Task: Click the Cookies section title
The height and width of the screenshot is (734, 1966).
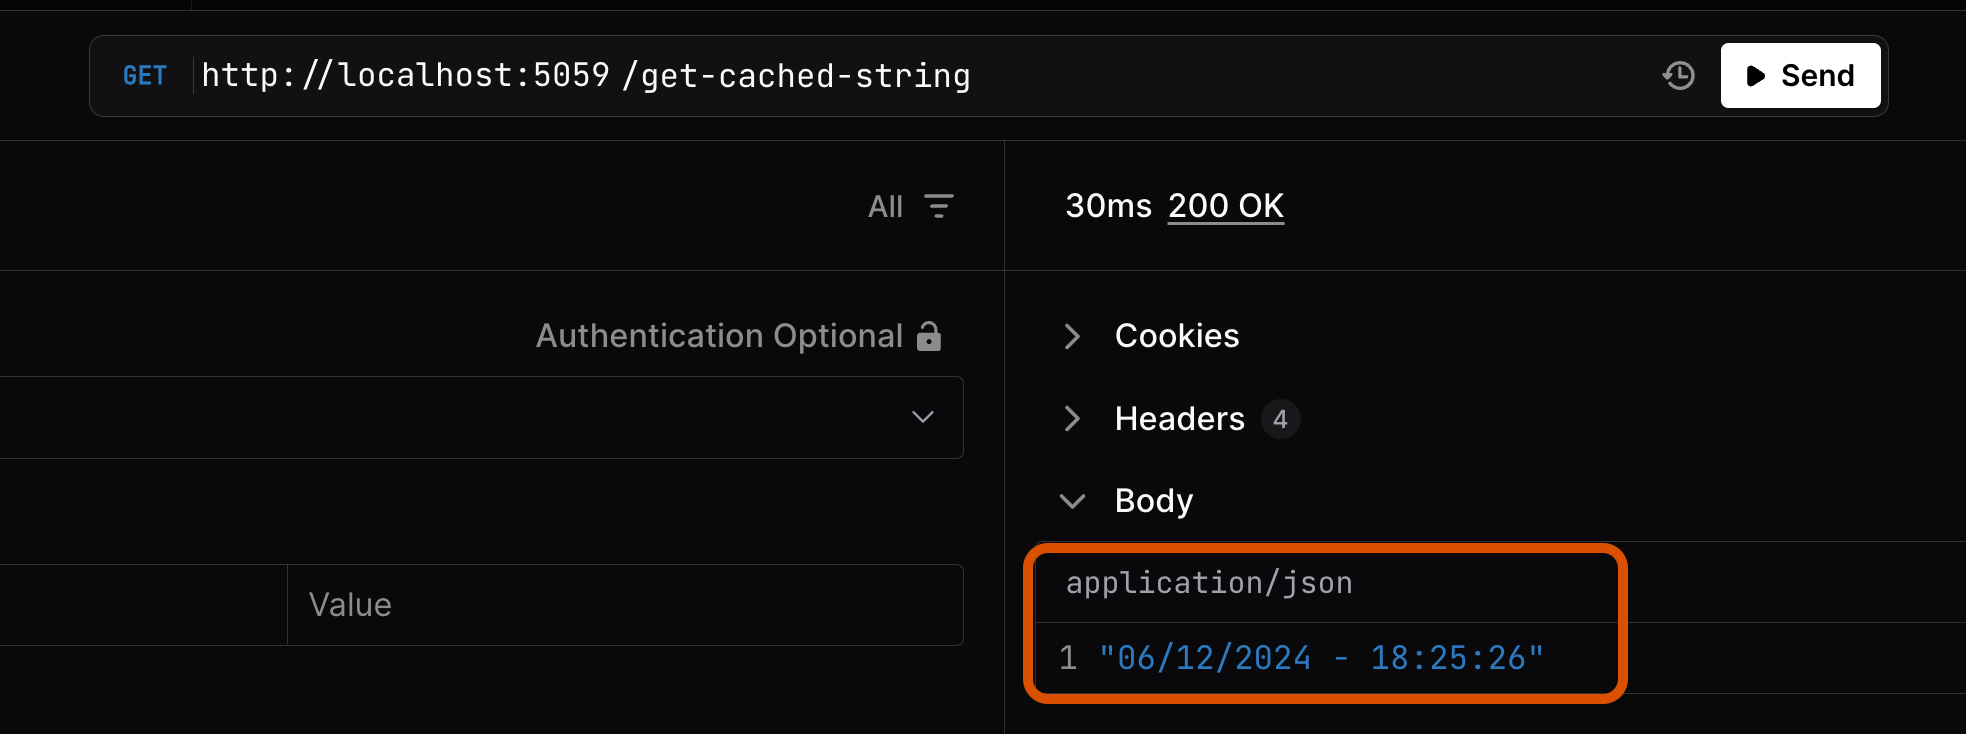Action: (1177, 336)
